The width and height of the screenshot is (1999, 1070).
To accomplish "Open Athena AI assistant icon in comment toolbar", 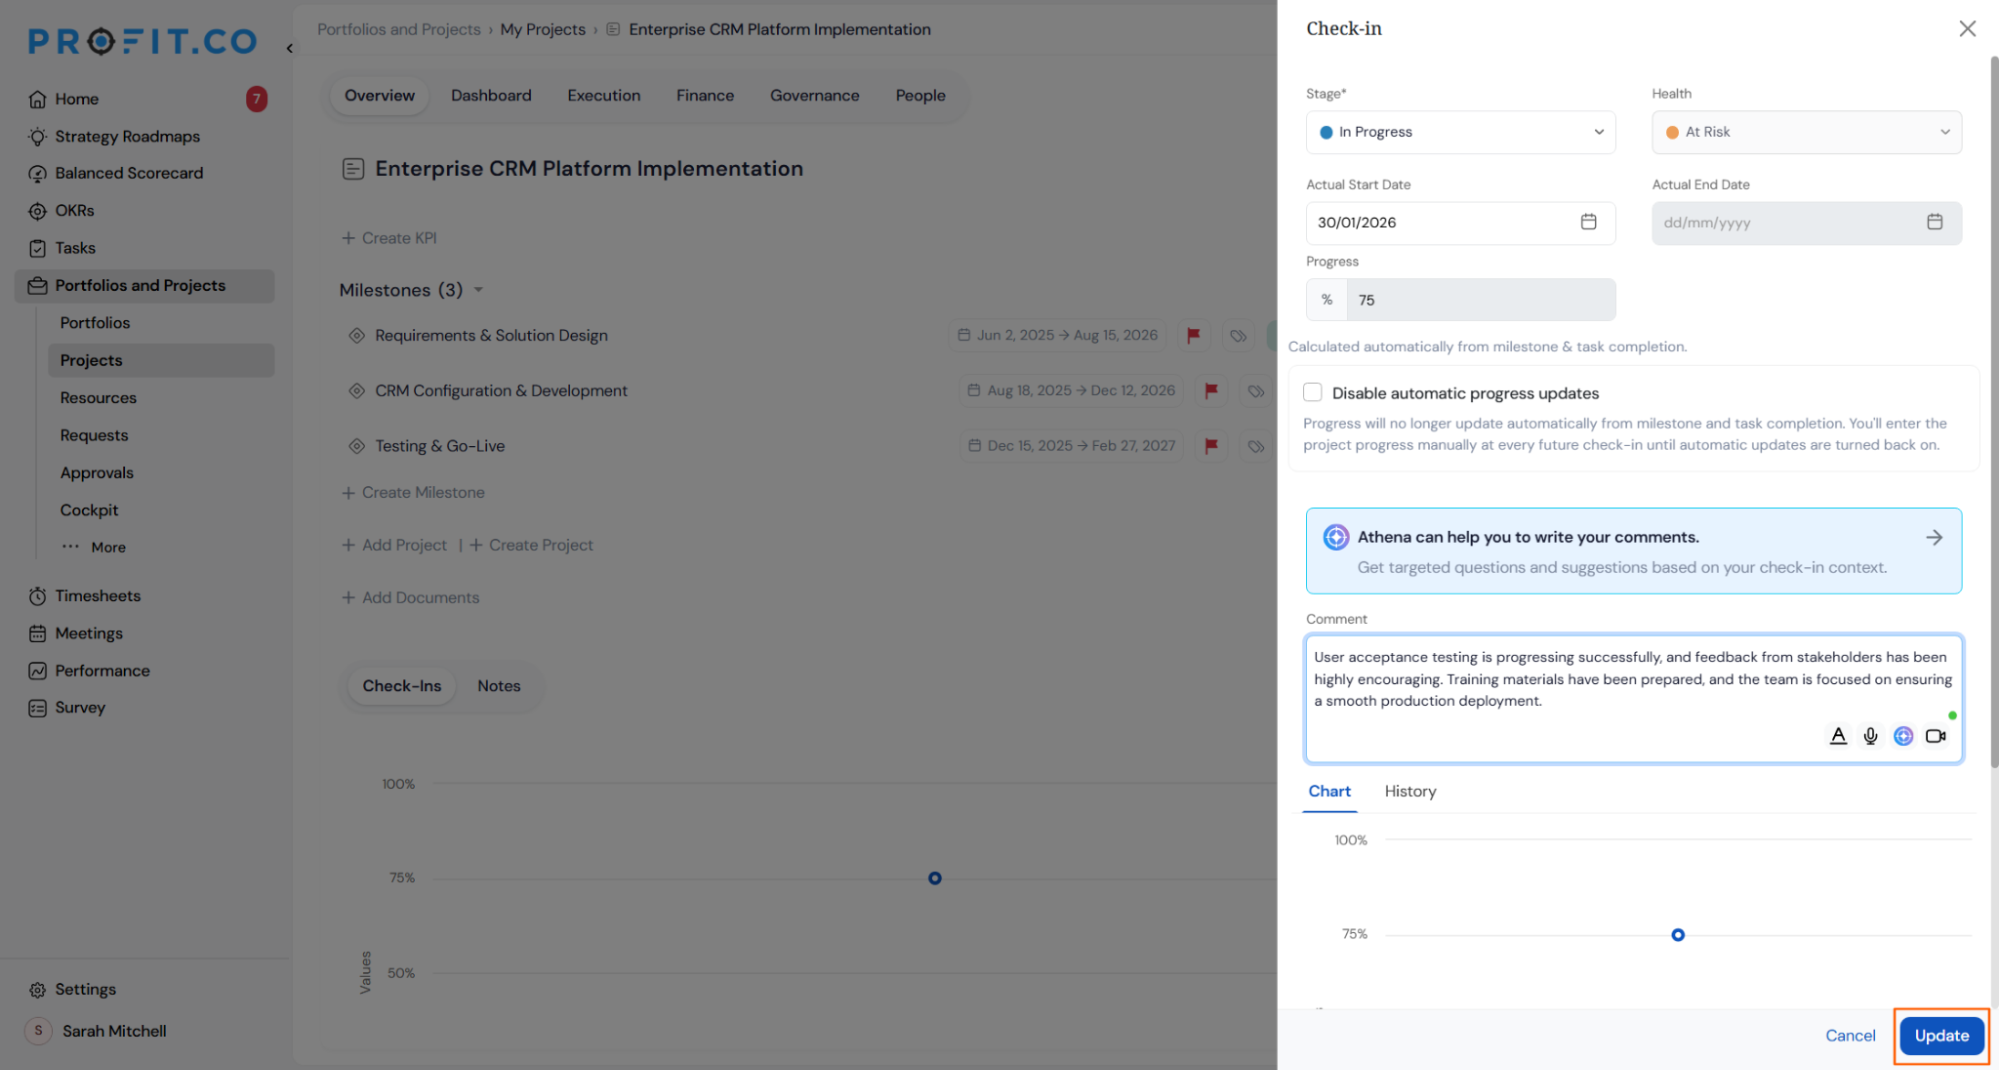I will point(1903,736).
